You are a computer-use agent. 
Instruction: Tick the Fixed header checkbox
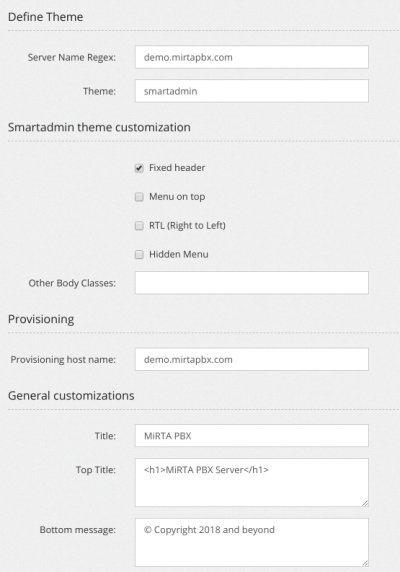(139, 168)
